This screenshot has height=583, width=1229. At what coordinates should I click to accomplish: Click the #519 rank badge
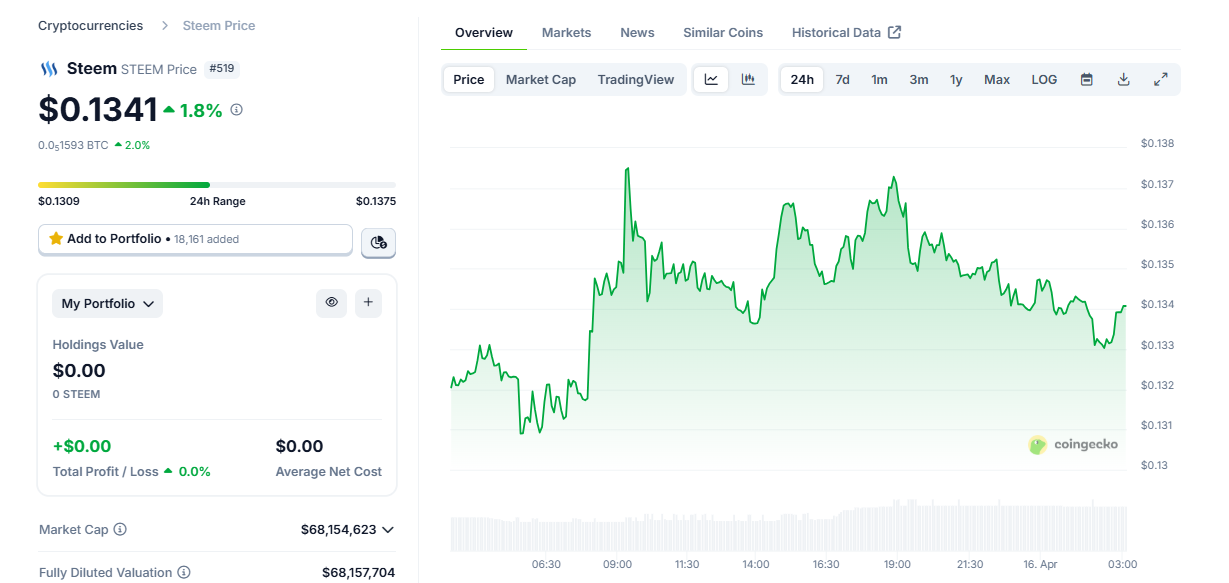pyautogui.click(x=222, y=69)
